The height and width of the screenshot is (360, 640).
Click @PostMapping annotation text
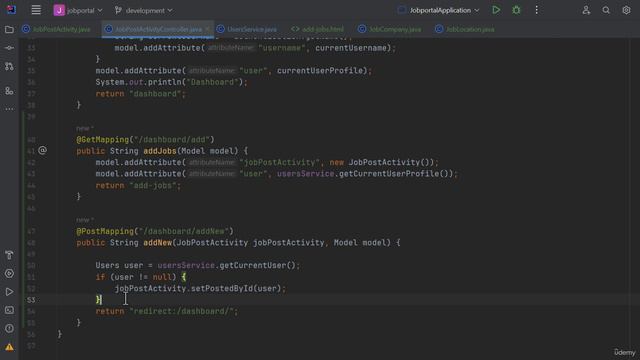[x=105, y=231]
